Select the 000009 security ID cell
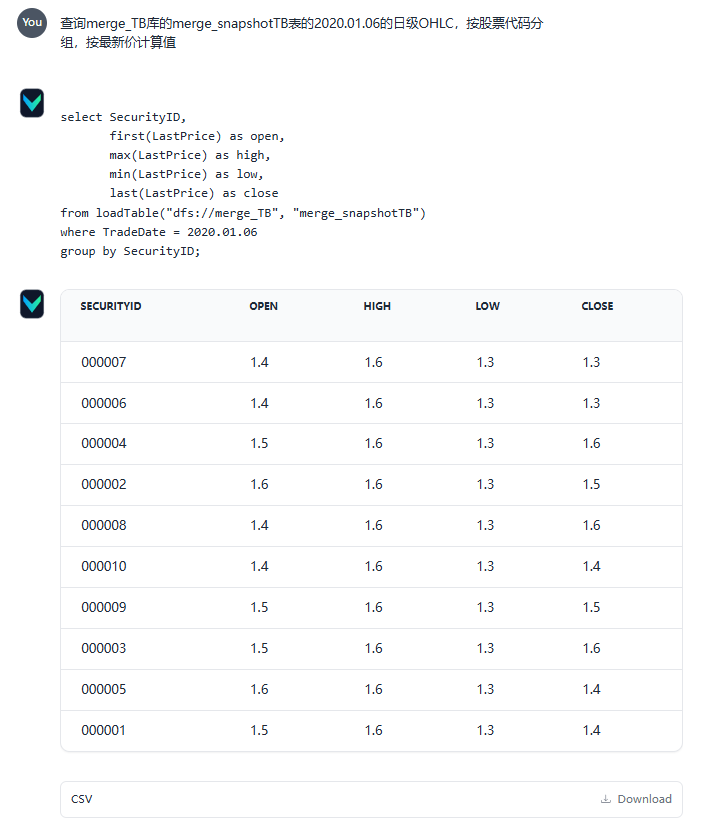Screen dimensions: 709x831 pyautogui.click(x=104, y=607)
